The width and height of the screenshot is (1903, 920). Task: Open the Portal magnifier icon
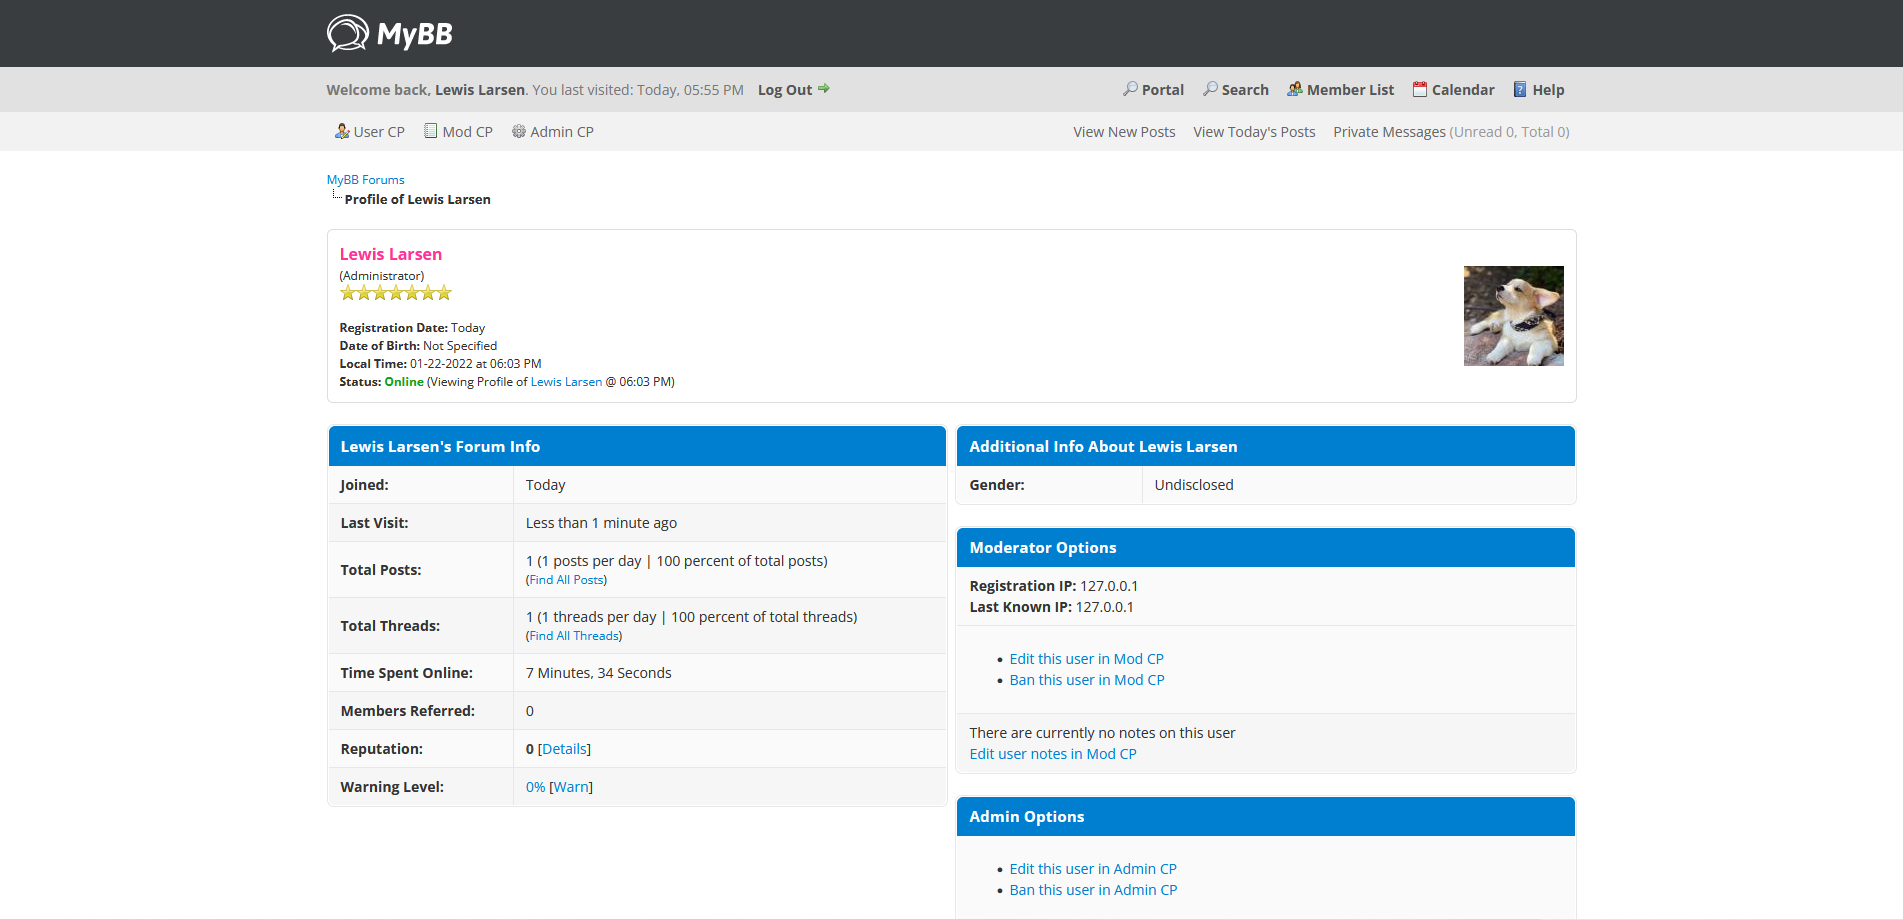click(1130, 89)
